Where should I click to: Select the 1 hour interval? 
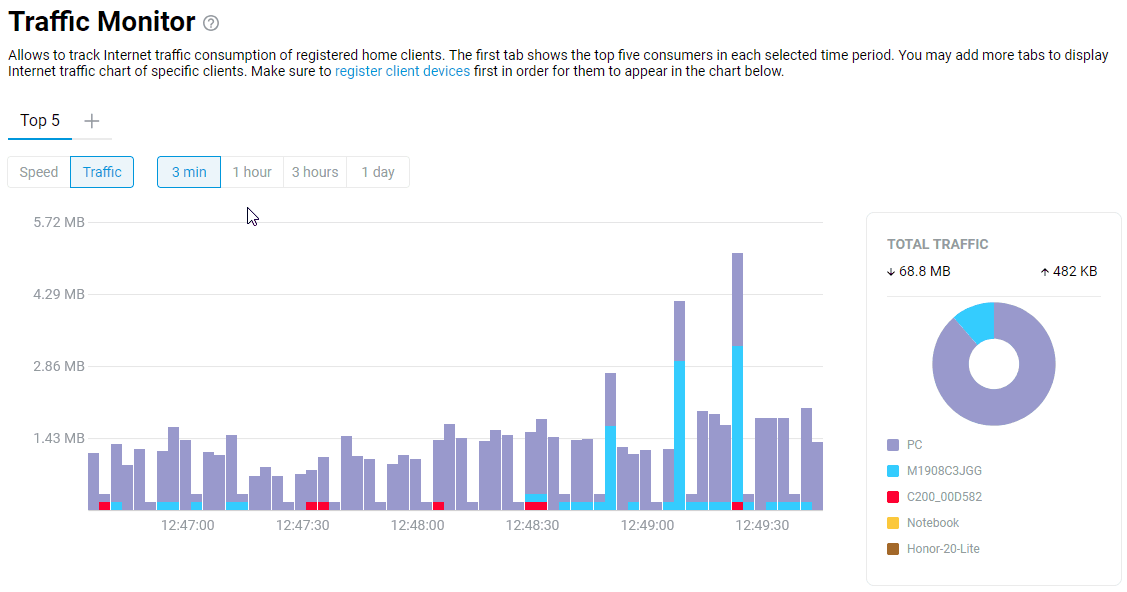pyautogui.click(x=252, y=172)
